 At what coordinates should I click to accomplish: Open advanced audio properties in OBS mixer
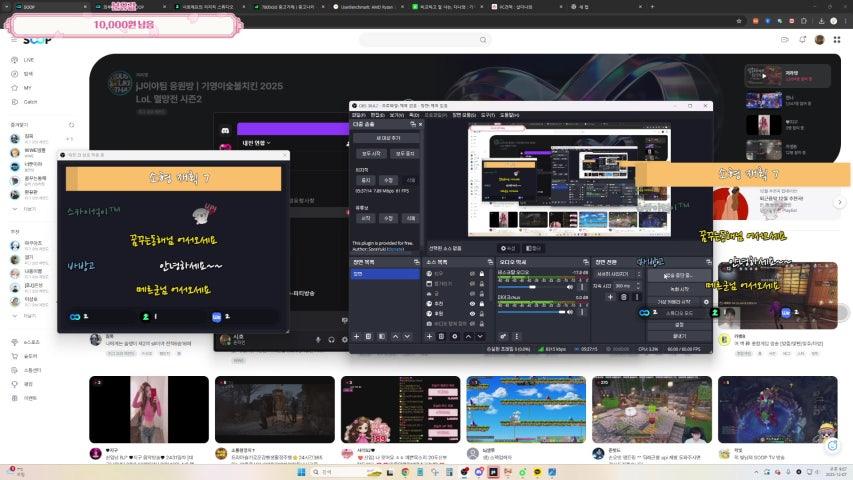pyautogui.click(x=503, y=336)
